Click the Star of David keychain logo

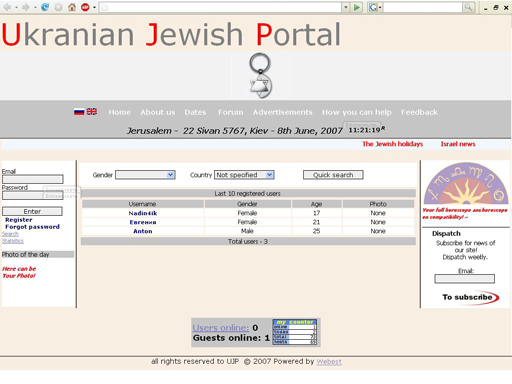coord(260,76)
